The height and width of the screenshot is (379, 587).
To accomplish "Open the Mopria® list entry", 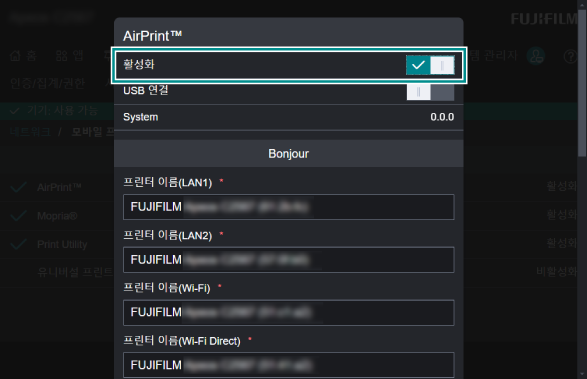I will point(57,216).
